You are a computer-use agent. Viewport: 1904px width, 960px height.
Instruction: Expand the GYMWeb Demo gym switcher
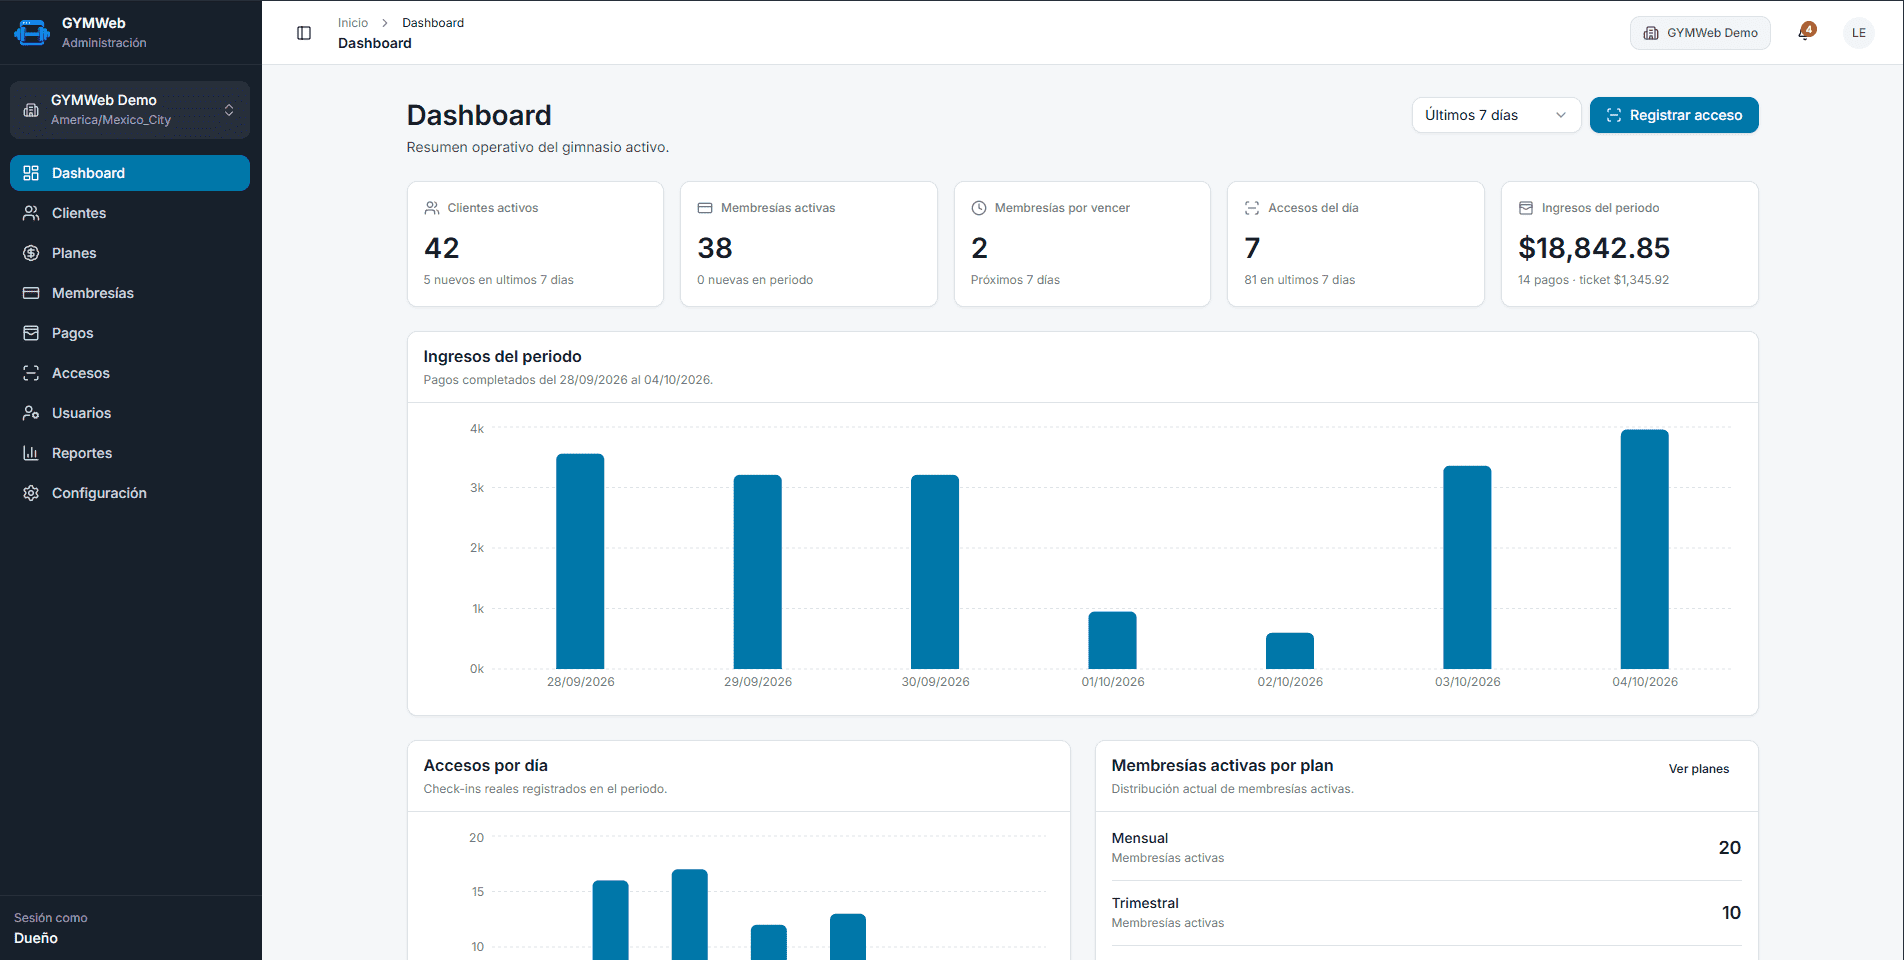pos(130,110)
